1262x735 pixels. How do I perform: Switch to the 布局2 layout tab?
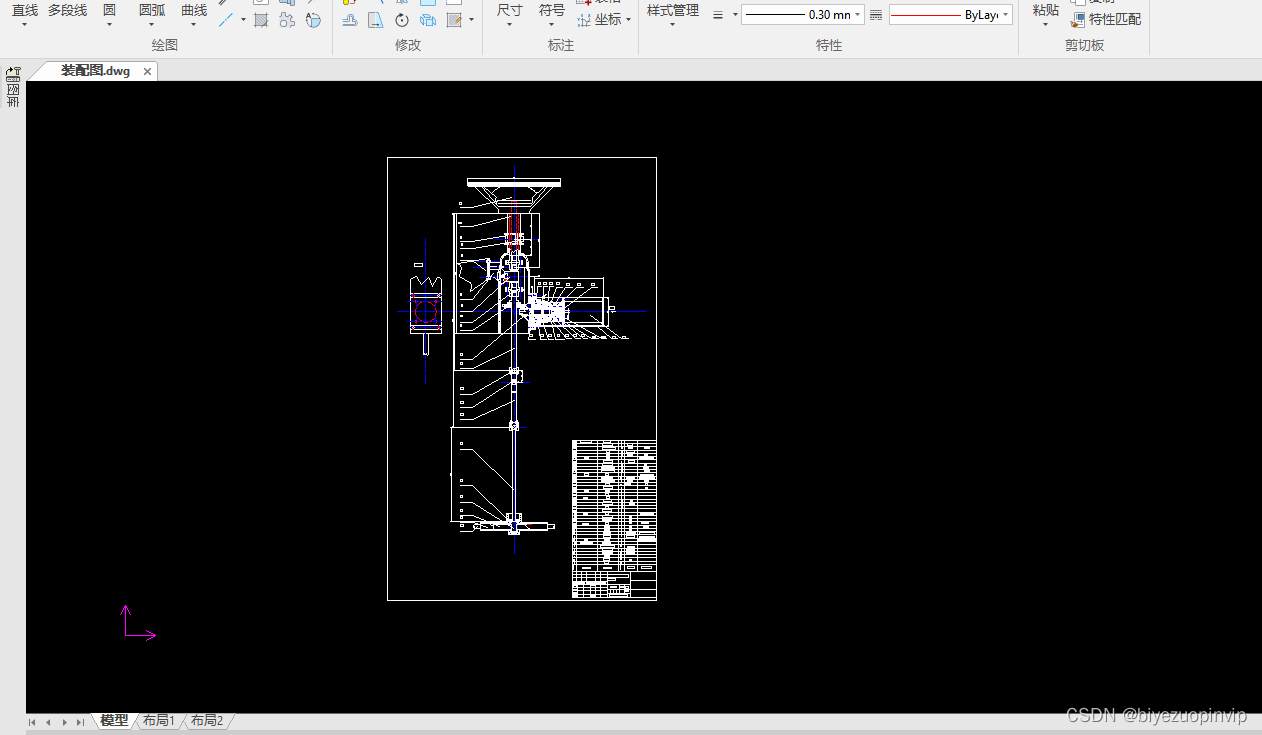tap(207, 720)
